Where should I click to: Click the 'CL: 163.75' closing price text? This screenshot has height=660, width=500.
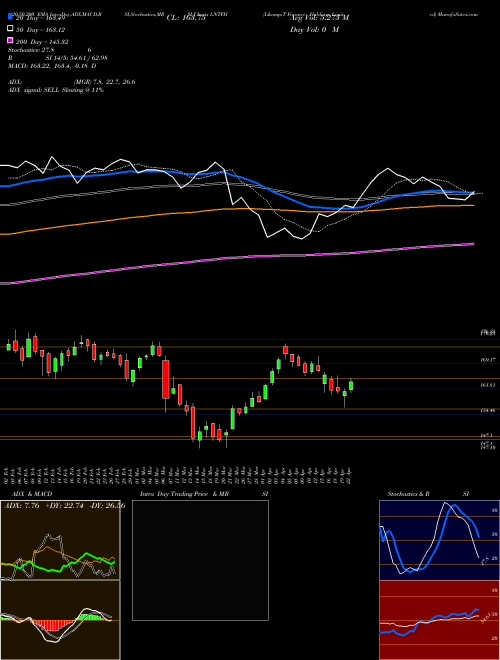click(x=186, y=18)
